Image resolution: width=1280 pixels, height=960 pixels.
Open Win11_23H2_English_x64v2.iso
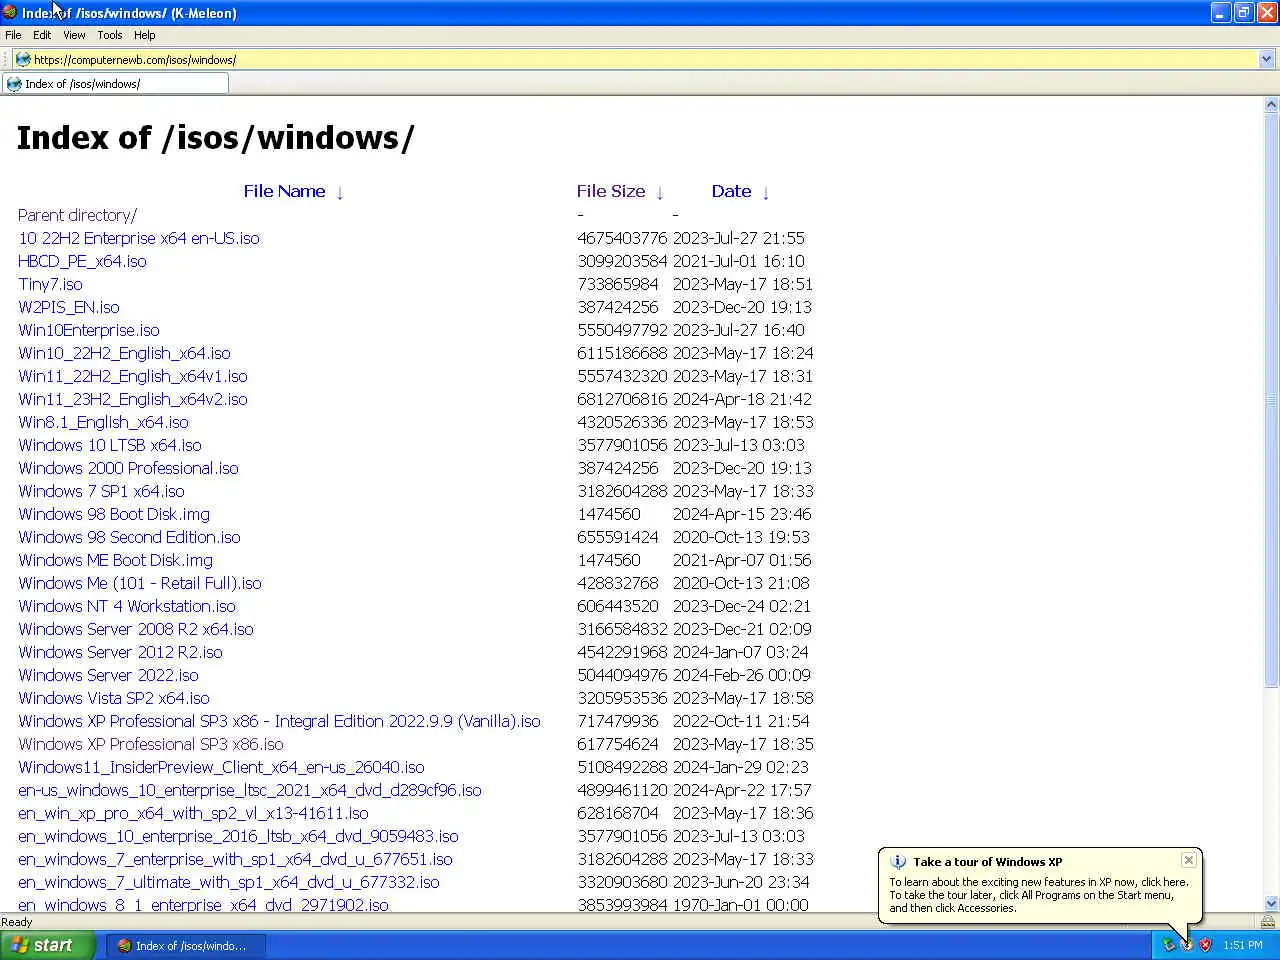click(133, 399)
